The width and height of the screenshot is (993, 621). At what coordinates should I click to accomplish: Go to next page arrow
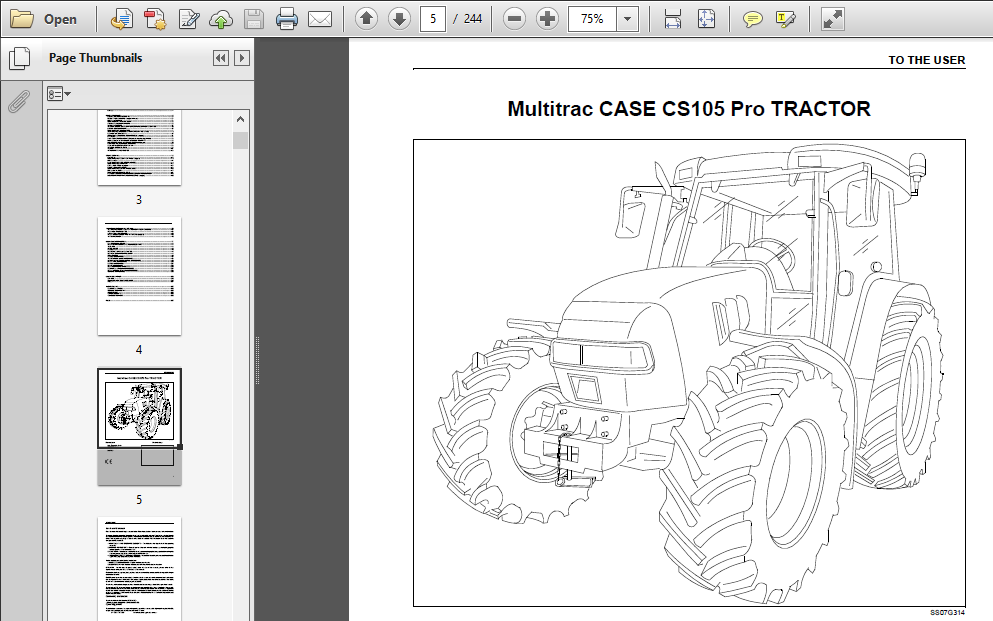tap(399, 19)
